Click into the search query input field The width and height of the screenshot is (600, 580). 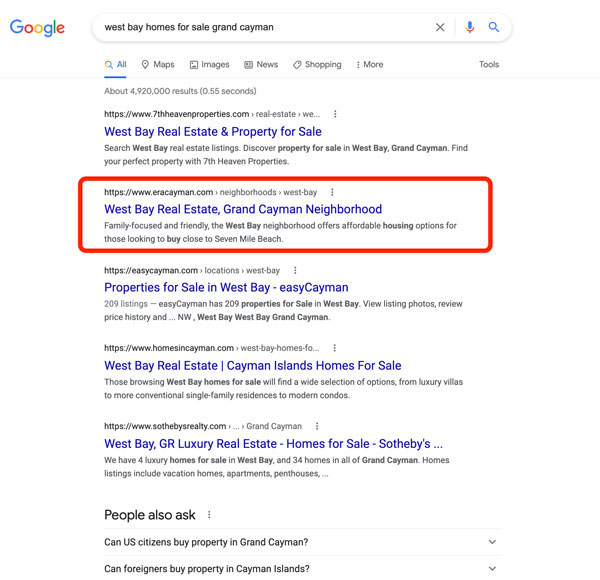pyautogui.click(x=264, y=27)
